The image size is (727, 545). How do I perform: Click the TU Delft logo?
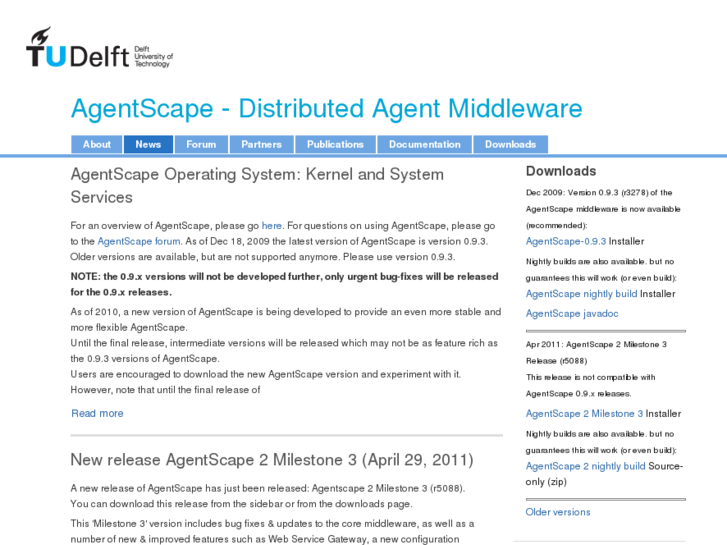[x=99, y=47]
